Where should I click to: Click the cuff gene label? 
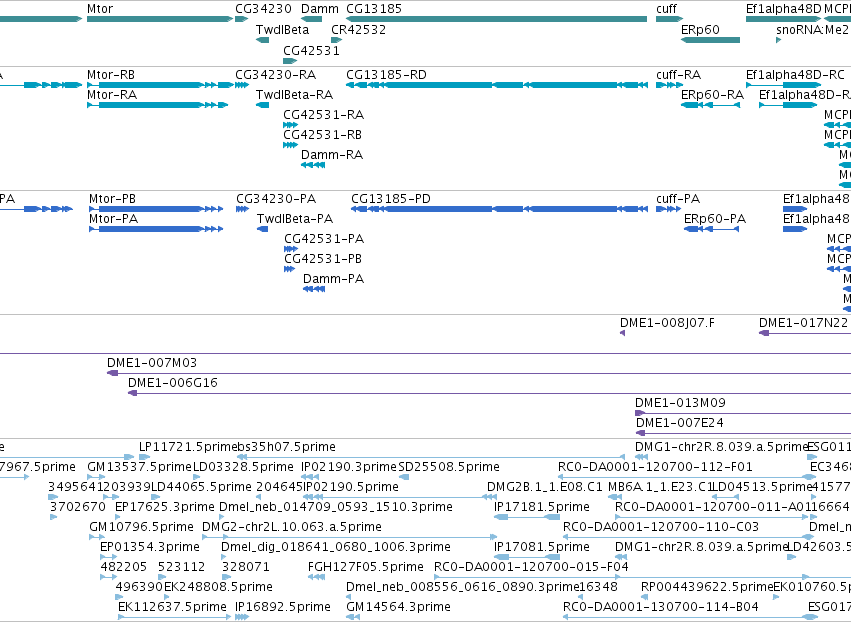coord(666,9)
